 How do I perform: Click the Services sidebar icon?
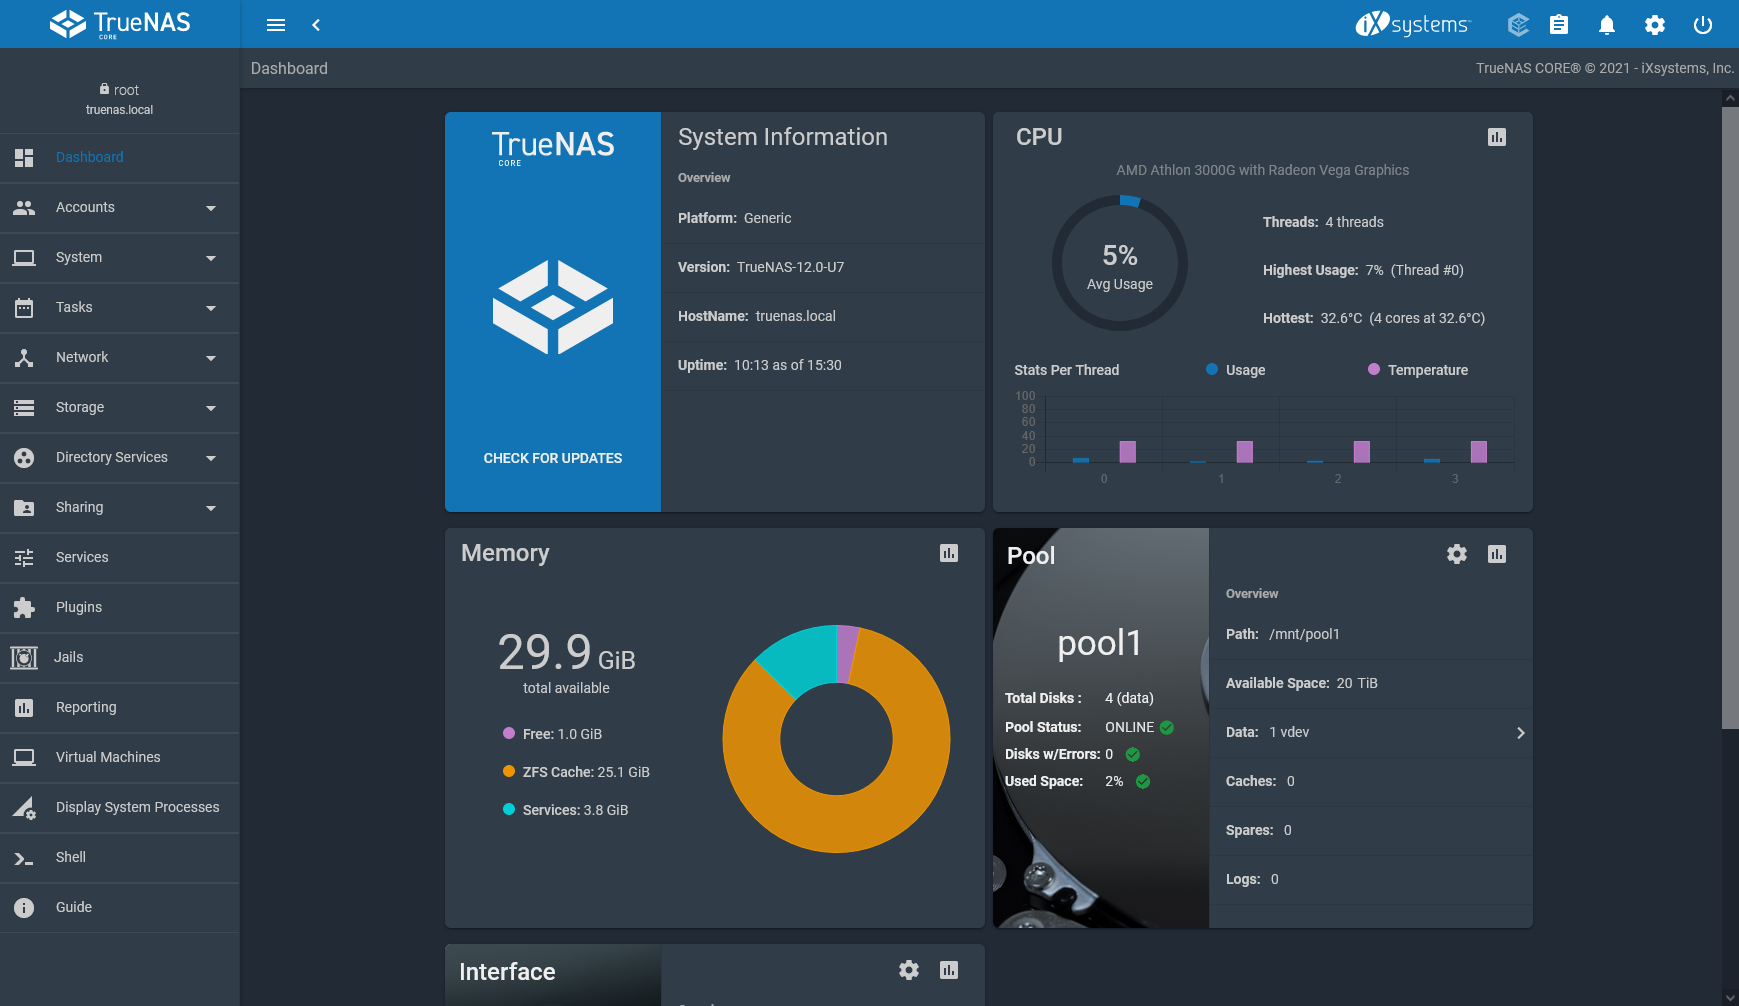24,558
